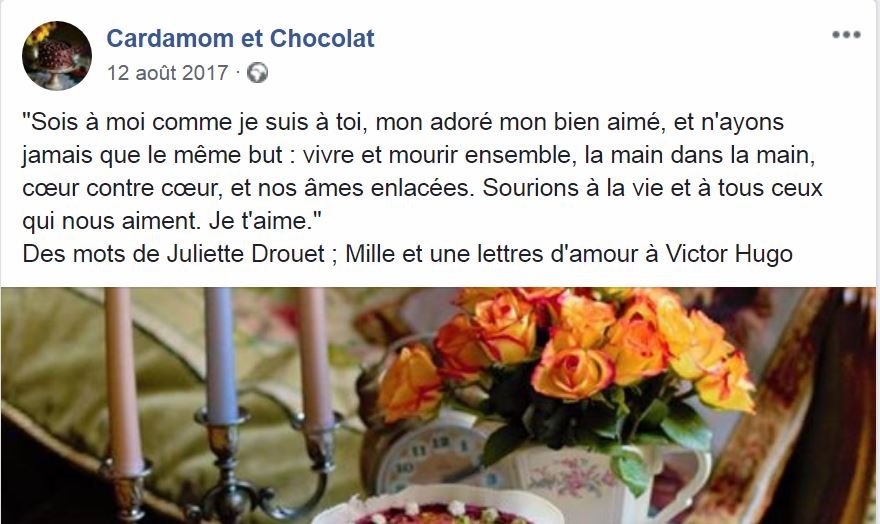Open the Cardamom et Chocolat profile picture
The height and width of the screenshot is (524, 880).
click(57, 56)
